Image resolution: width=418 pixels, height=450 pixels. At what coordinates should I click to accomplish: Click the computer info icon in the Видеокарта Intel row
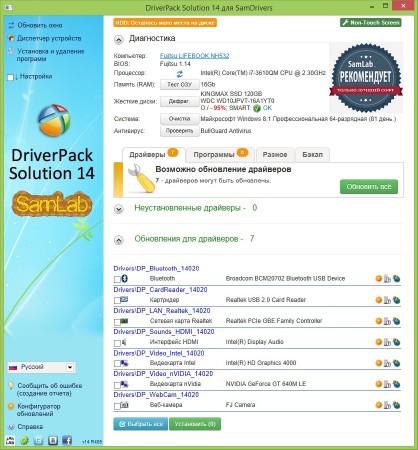387,363
